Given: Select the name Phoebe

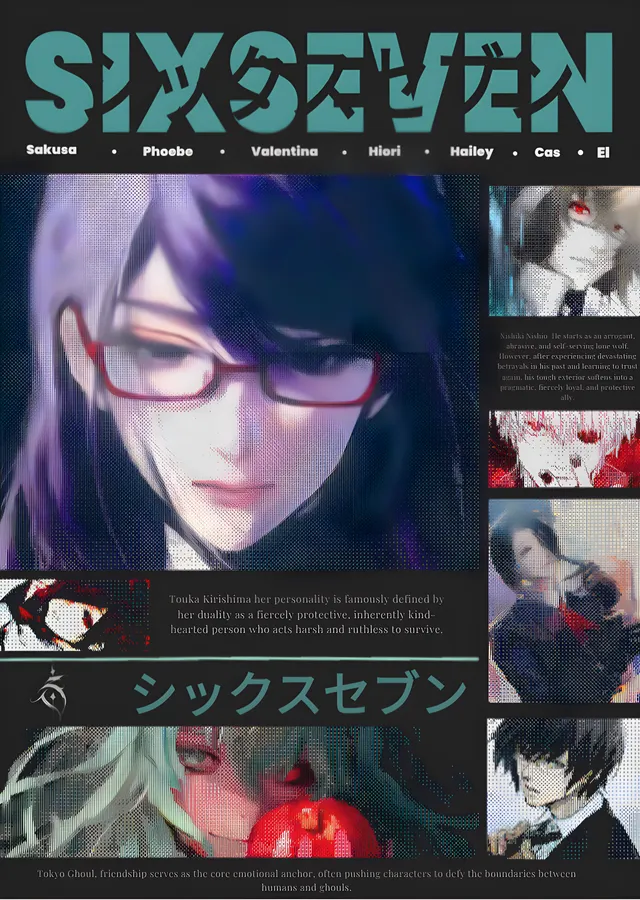Looking at the screenshot, I should pos(168,152).
